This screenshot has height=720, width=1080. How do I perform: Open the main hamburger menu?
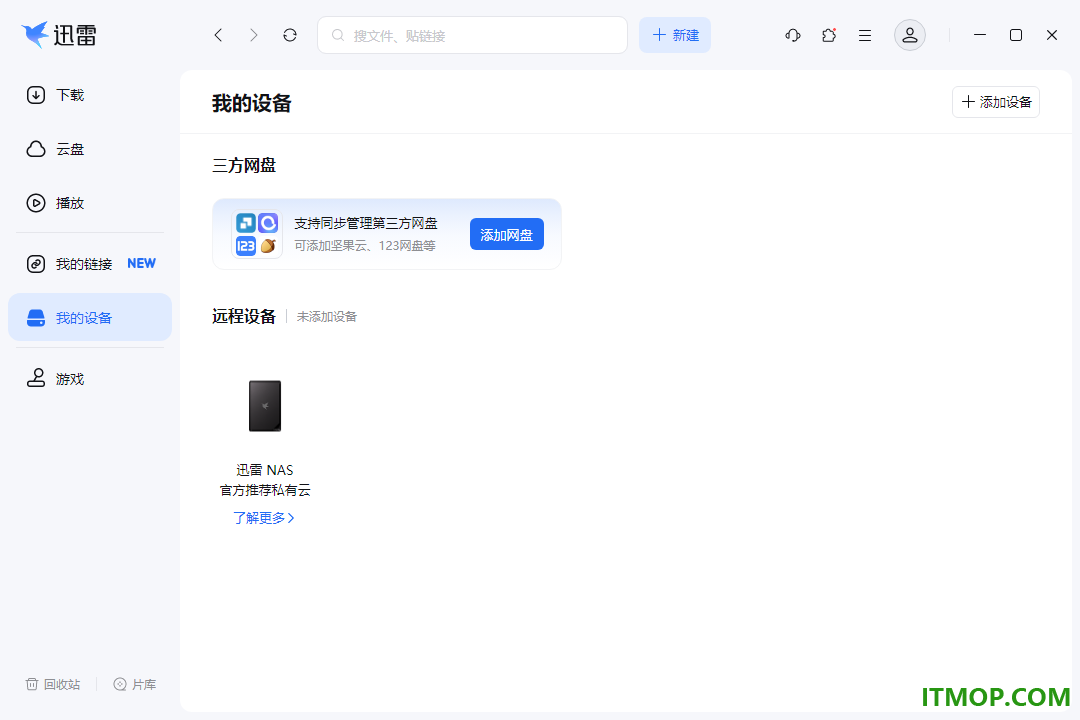click(865, 35)
